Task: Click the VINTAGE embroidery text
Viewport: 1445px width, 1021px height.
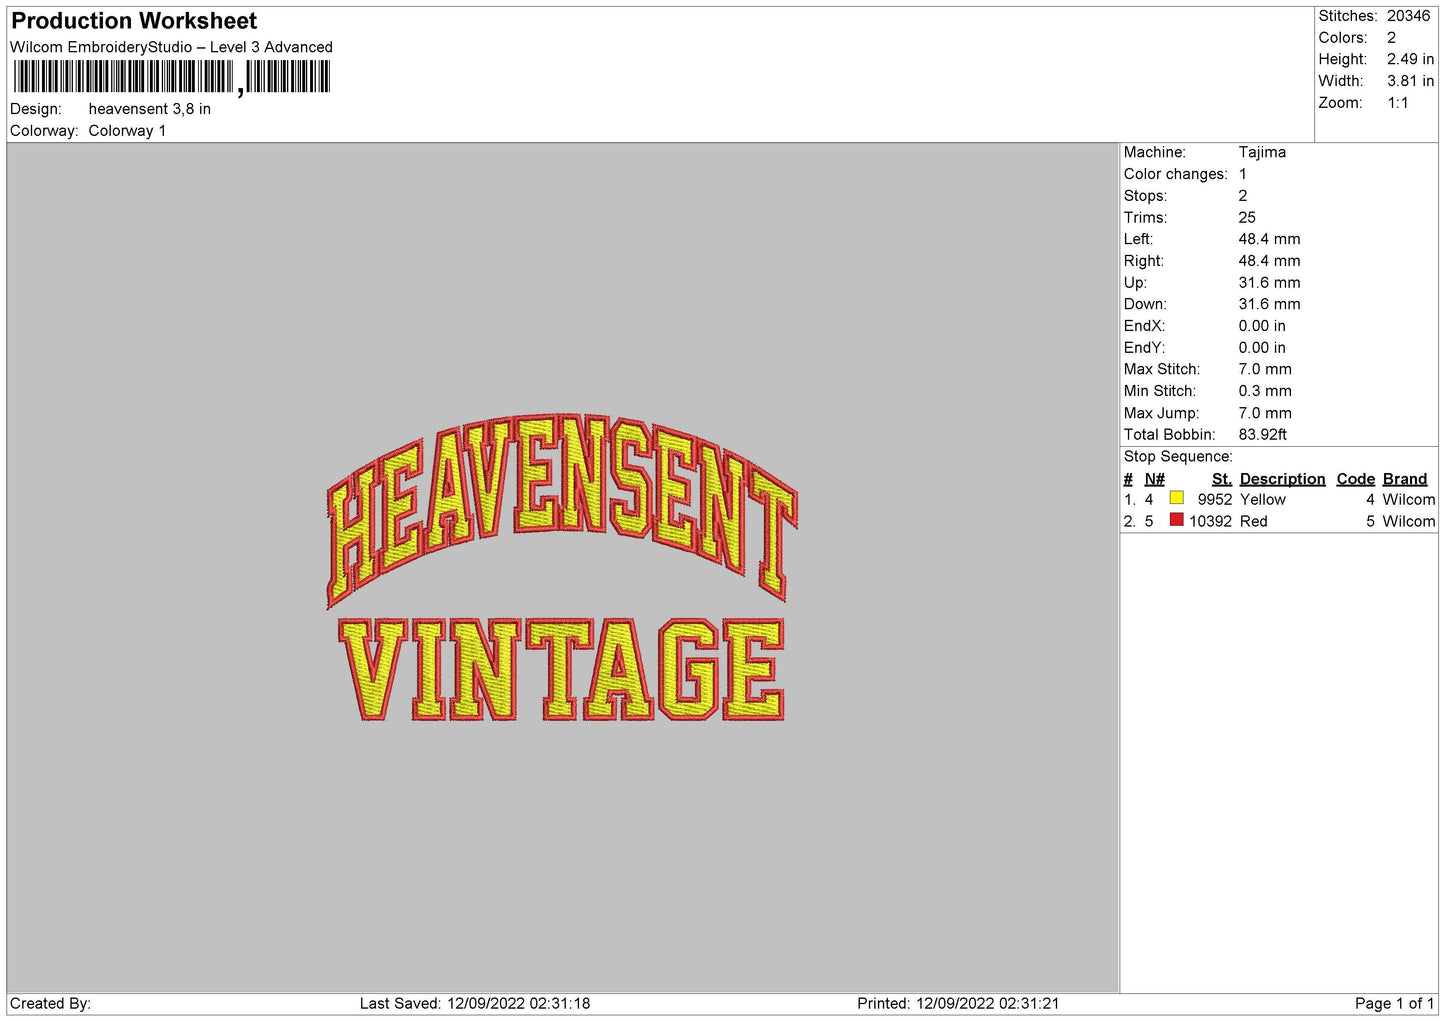Action: tap(562, 669)
